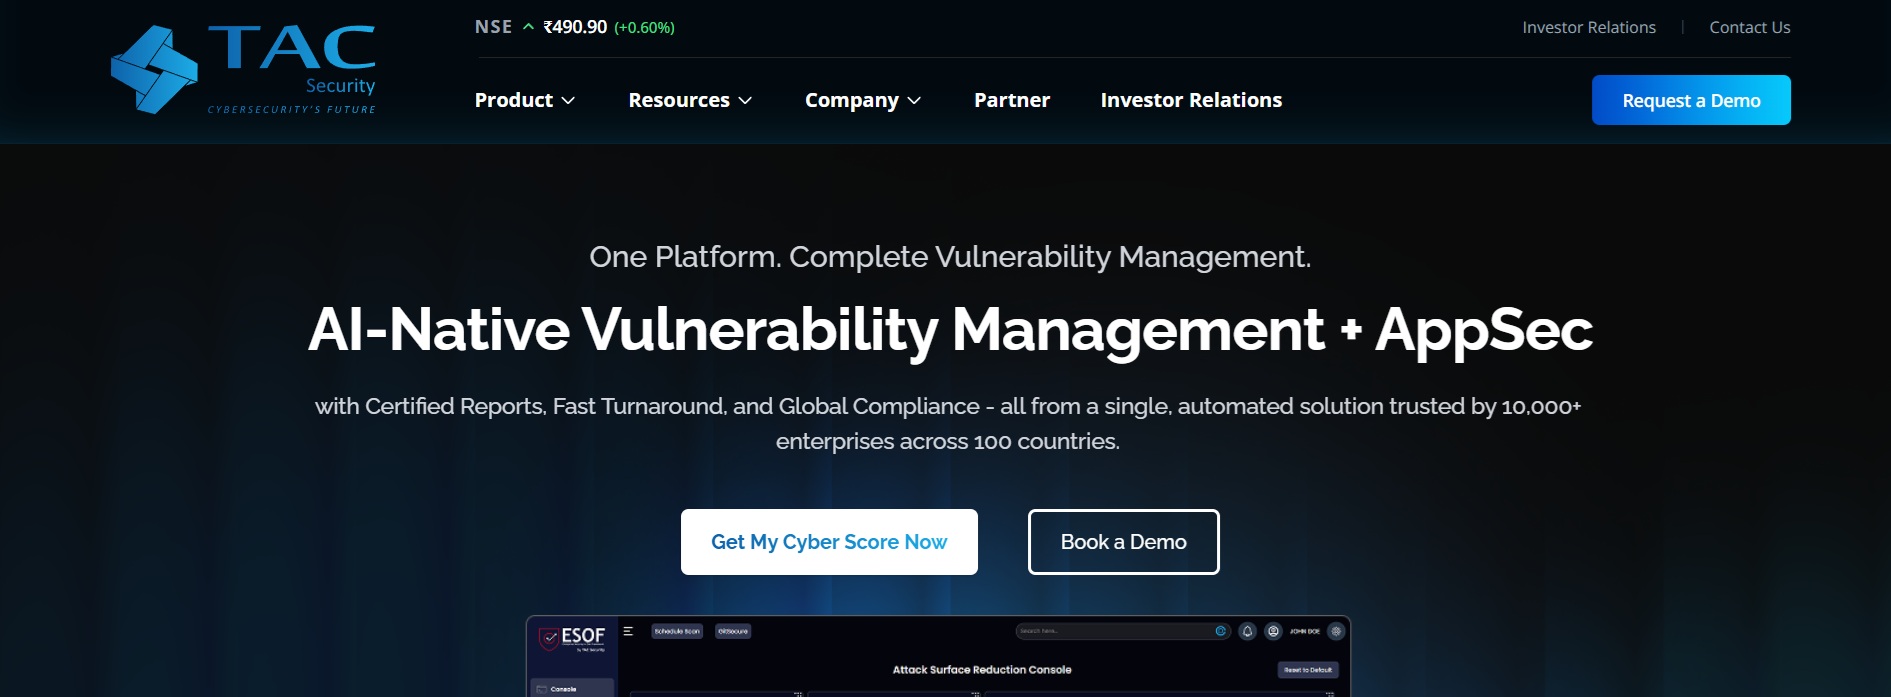Click the AI-Native Vulnerability Management + AppSec headline
Screen dimensions: 1891x697
click(950, 329)
